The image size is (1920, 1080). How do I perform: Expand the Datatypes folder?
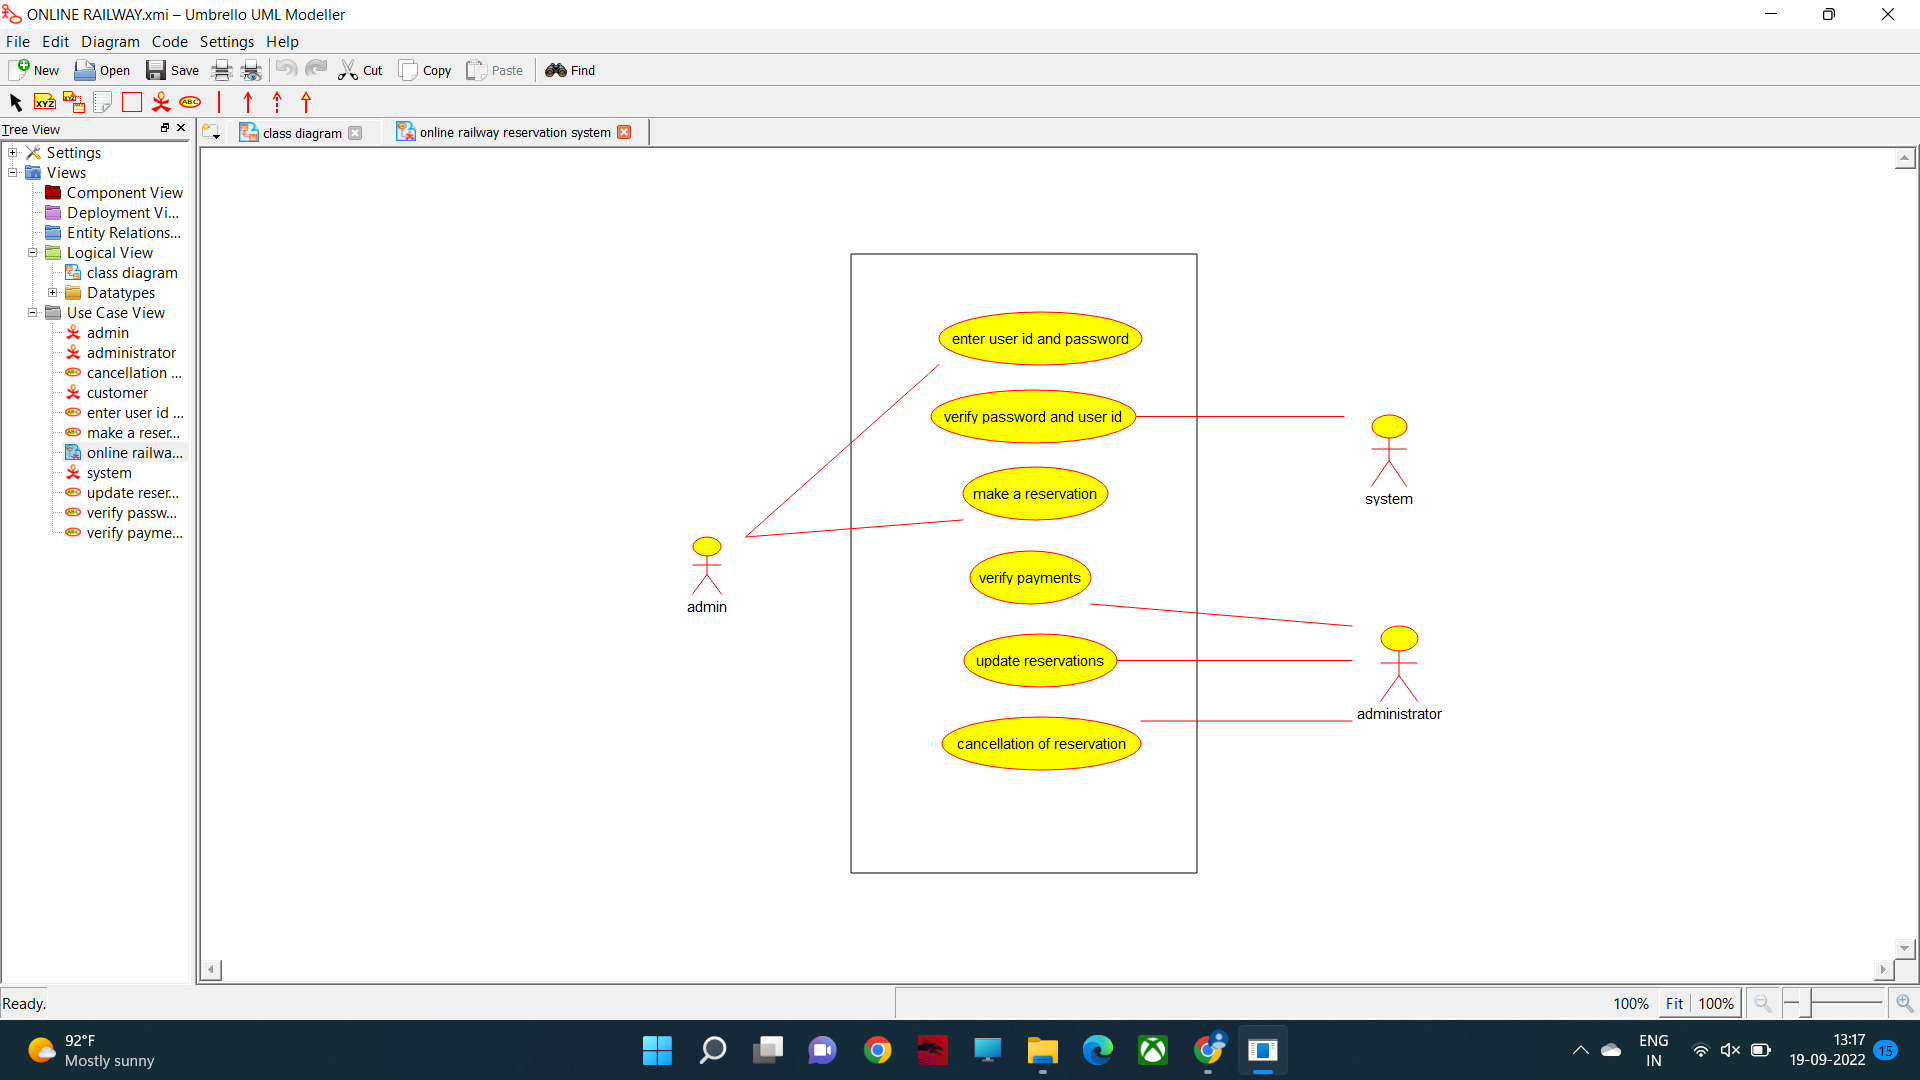[x=53, y=293]
